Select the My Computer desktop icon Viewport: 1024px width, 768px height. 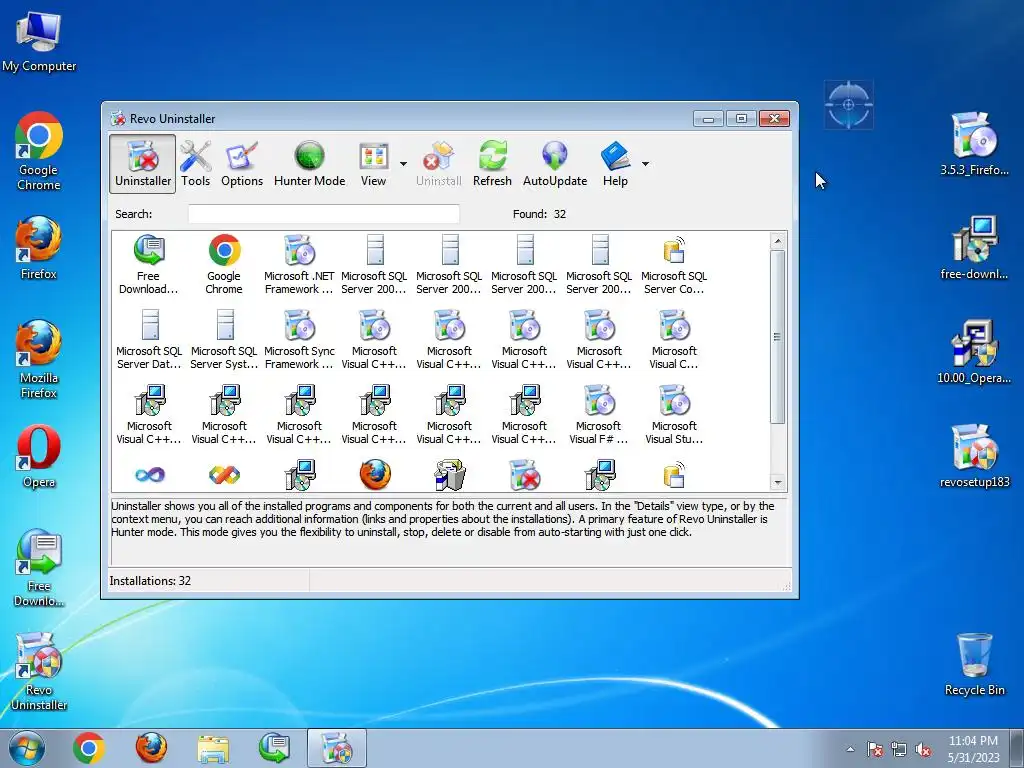click(39, 42)
